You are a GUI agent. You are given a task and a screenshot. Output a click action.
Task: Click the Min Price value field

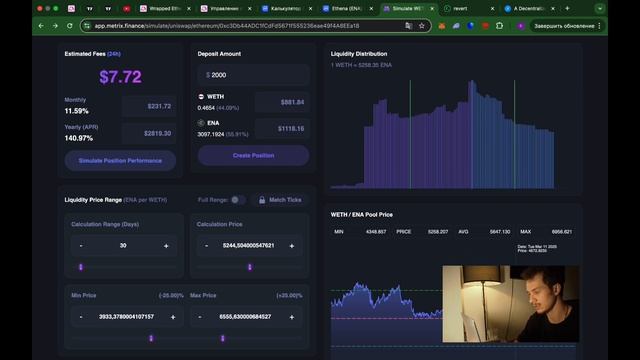click(x=127, y=317)
